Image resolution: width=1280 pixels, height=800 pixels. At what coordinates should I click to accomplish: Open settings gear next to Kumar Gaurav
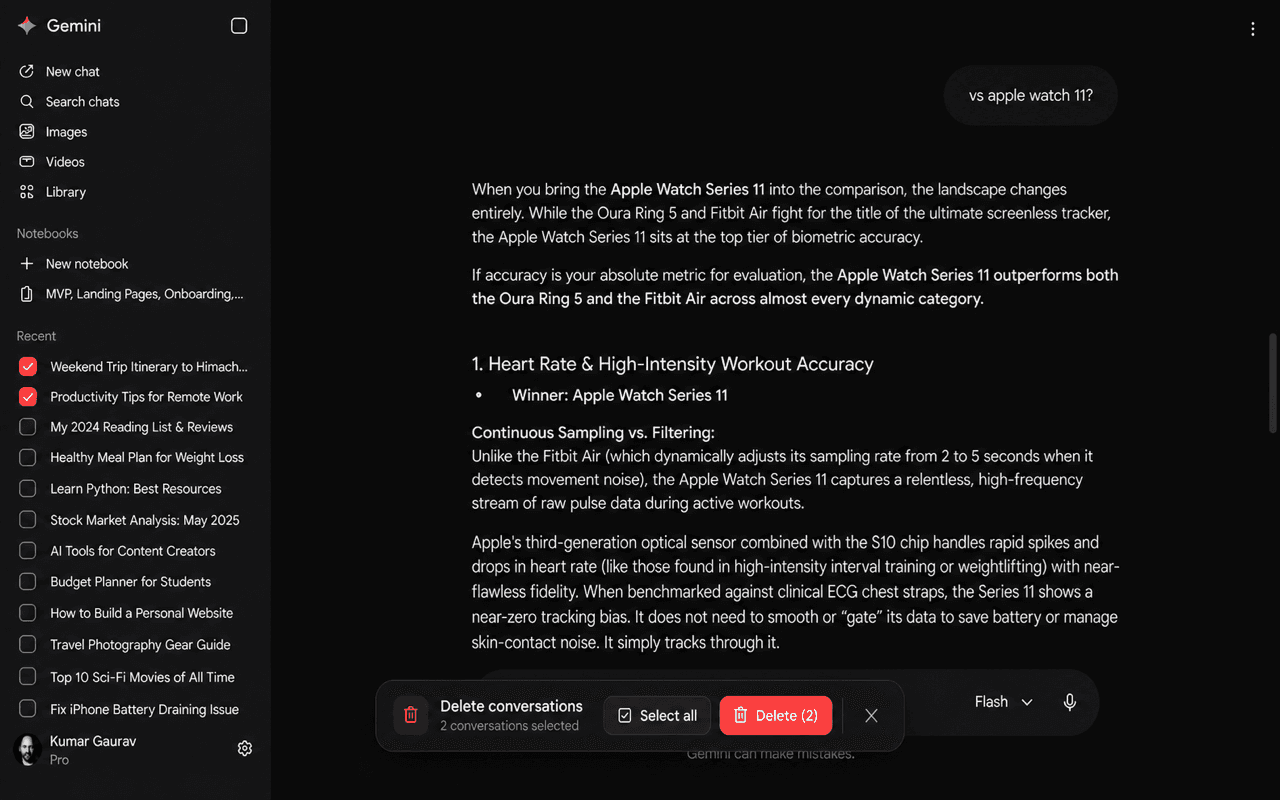pyautogui.click(x=244, y=748)
